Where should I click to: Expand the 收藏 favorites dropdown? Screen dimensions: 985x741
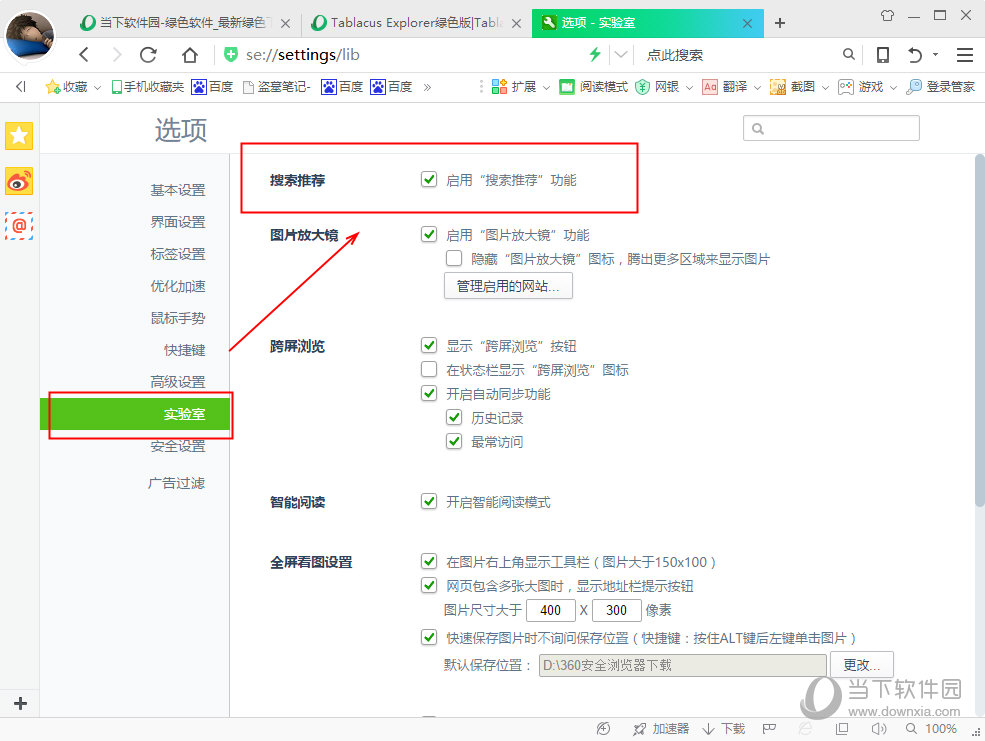tap(97, 87)
